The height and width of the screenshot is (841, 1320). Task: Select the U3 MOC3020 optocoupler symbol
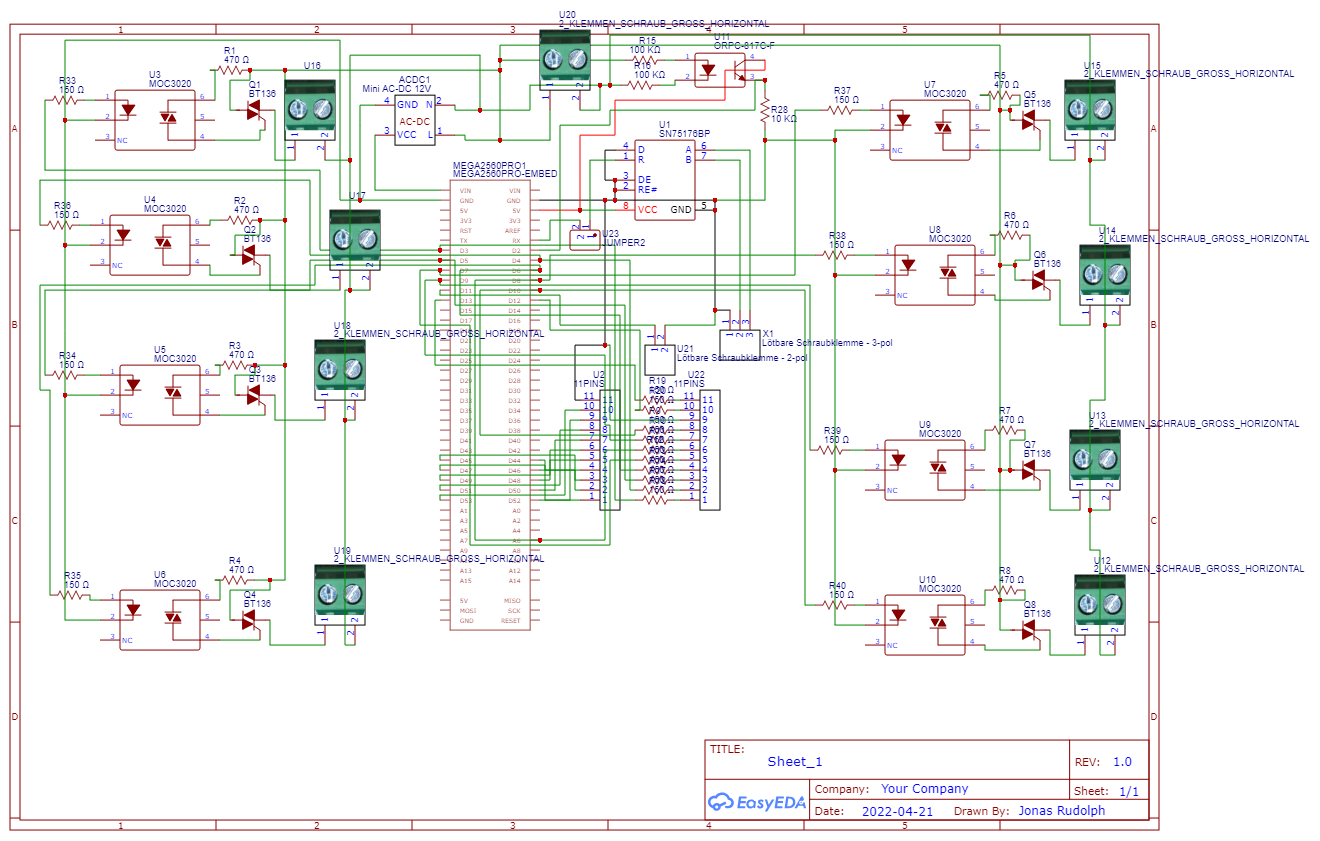click(155, 120)
